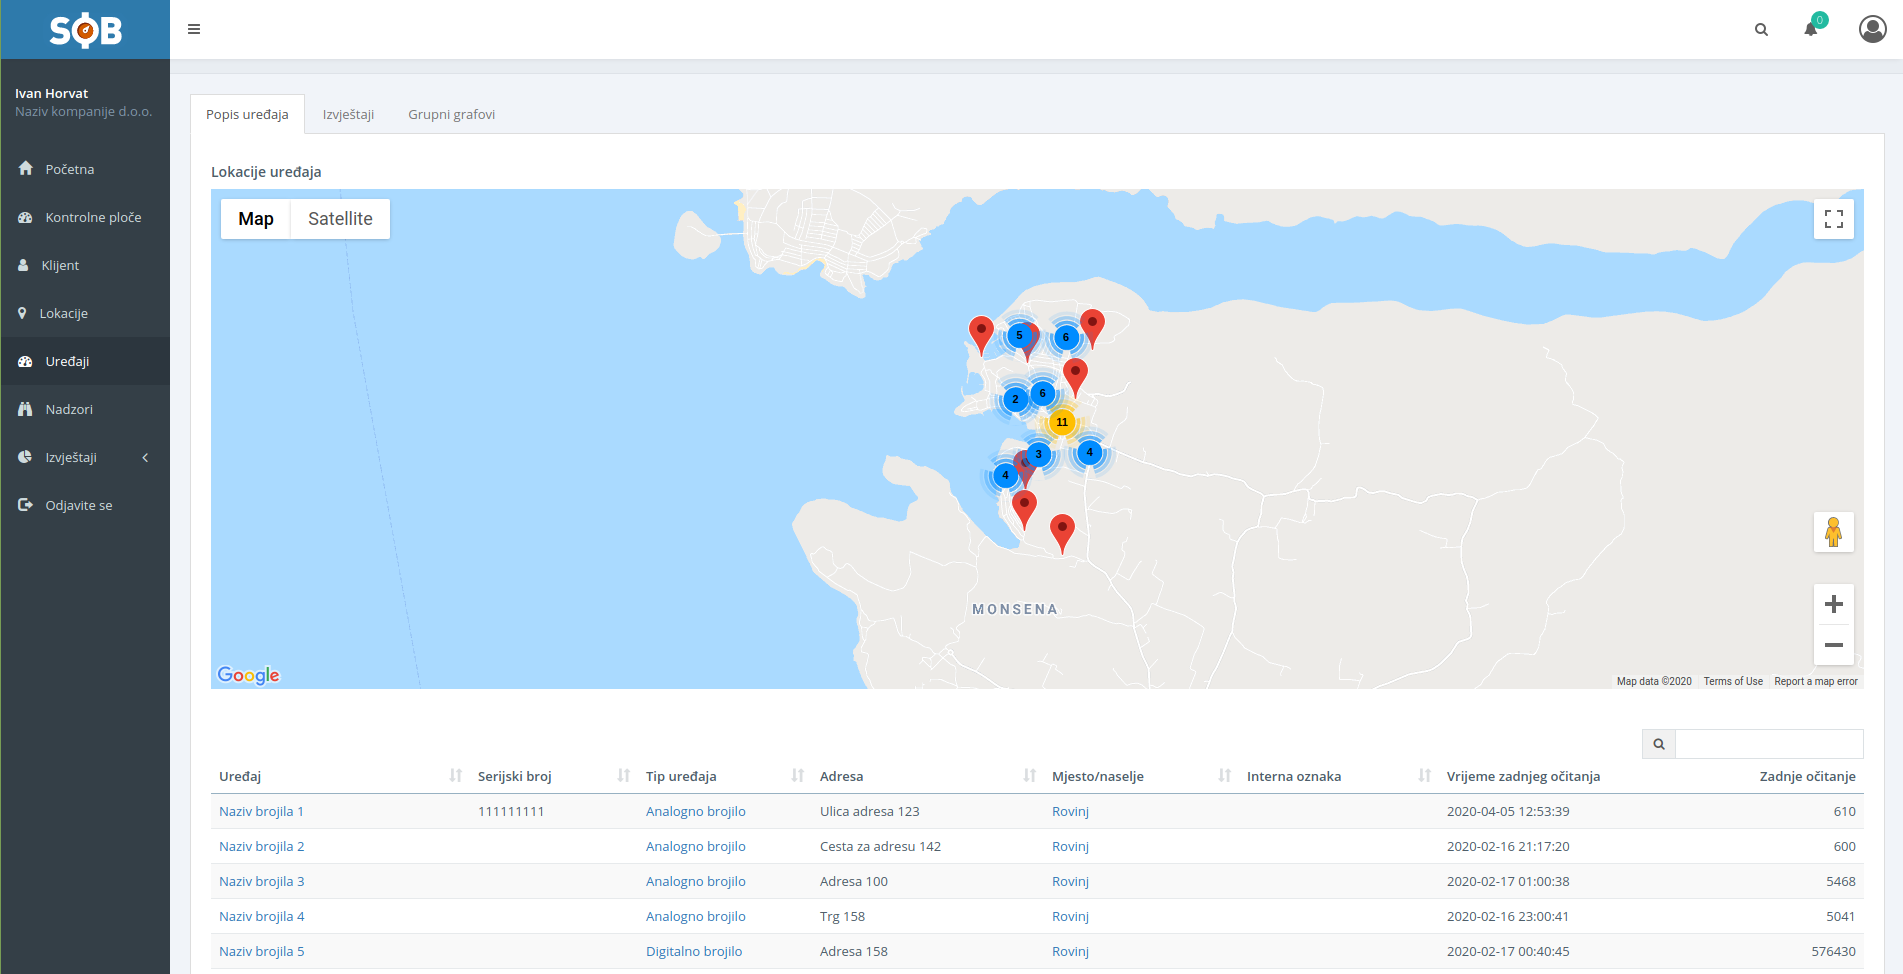Screen dimensions: 1903x974
Task: Click the Street View pegman icon
Action: click(1833, 532)
